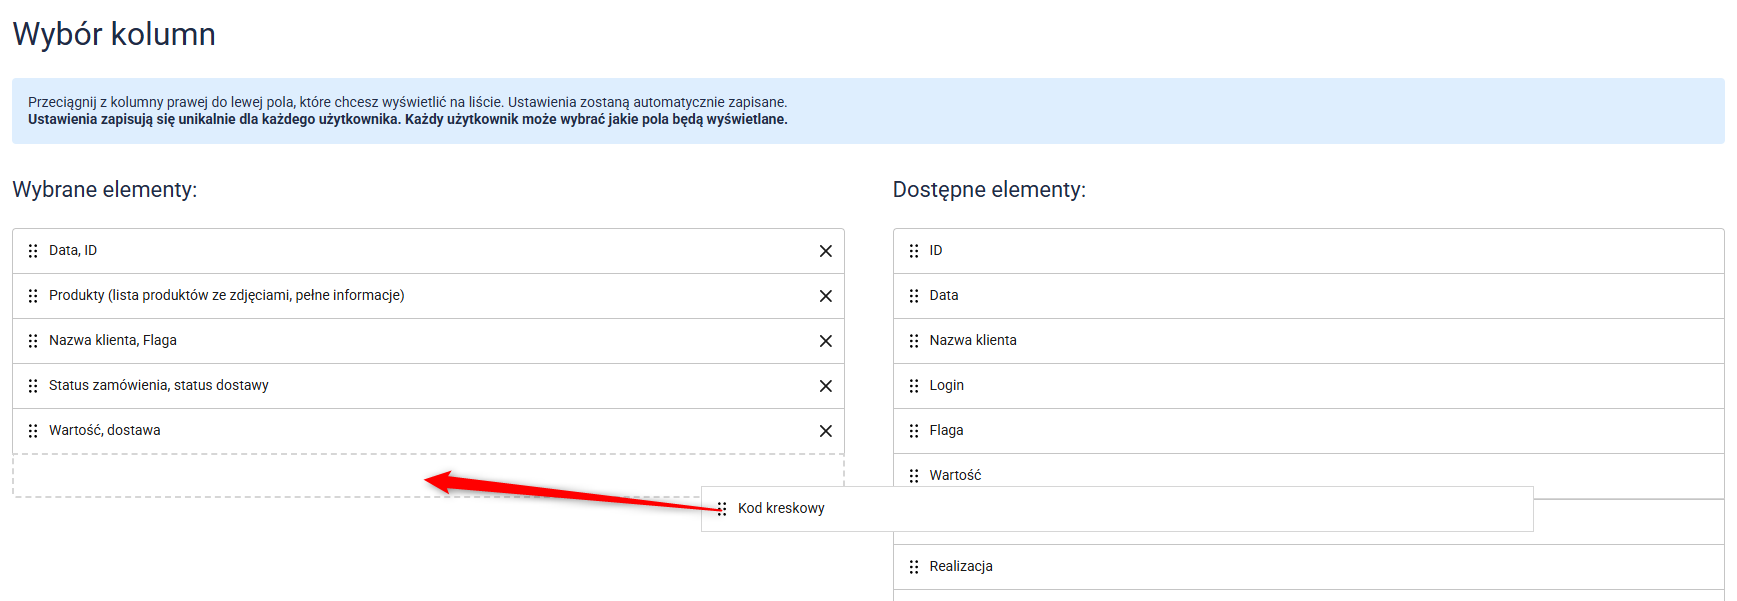Image resolution: width=1737 pixels, height=601 pixels.
Task: Remove the "Data, ID" selected column
Action: tap(825, 251)
